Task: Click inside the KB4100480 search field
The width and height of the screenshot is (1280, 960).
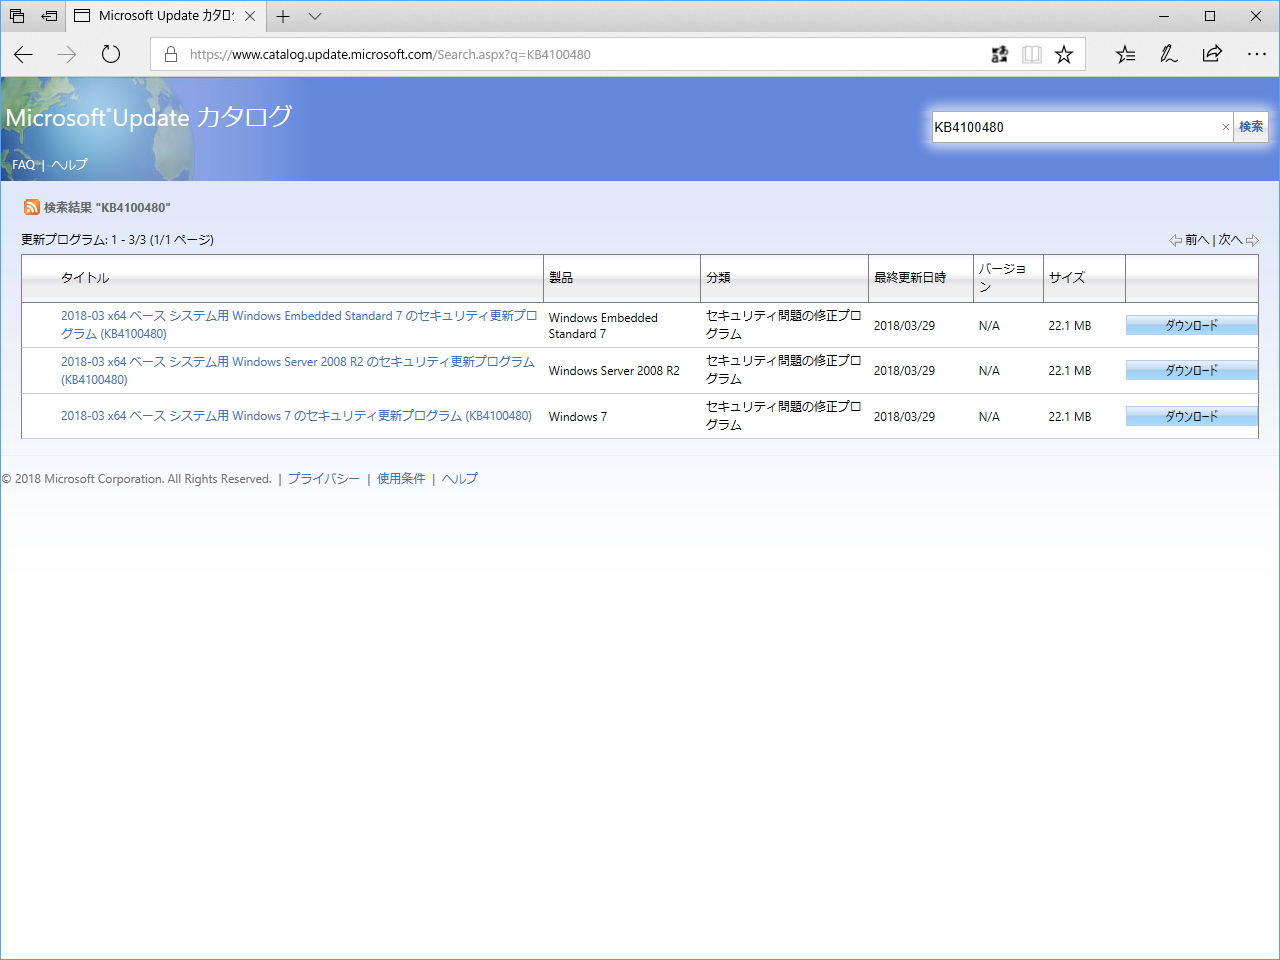Action: click(1080, 127)
